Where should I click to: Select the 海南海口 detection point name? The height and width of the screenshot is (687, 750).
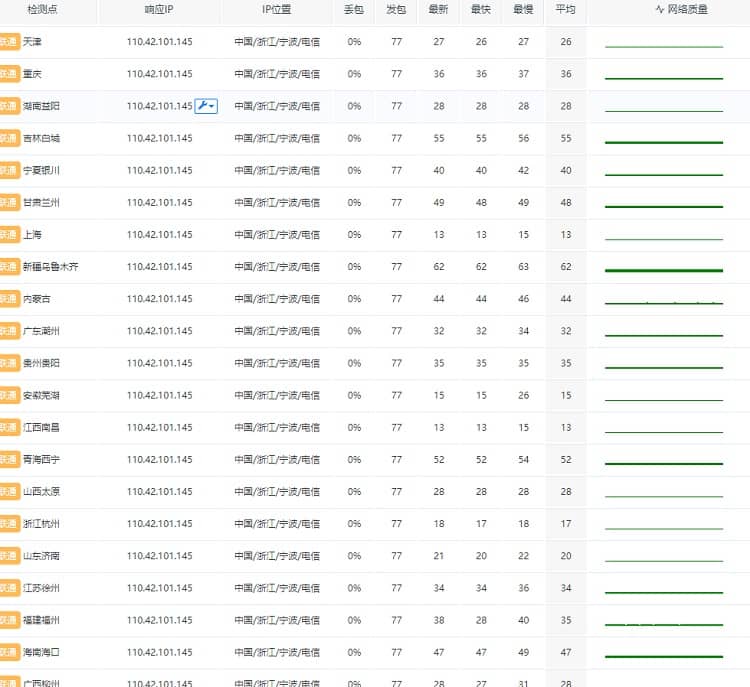pyautogui.click(x=41, y=652)
